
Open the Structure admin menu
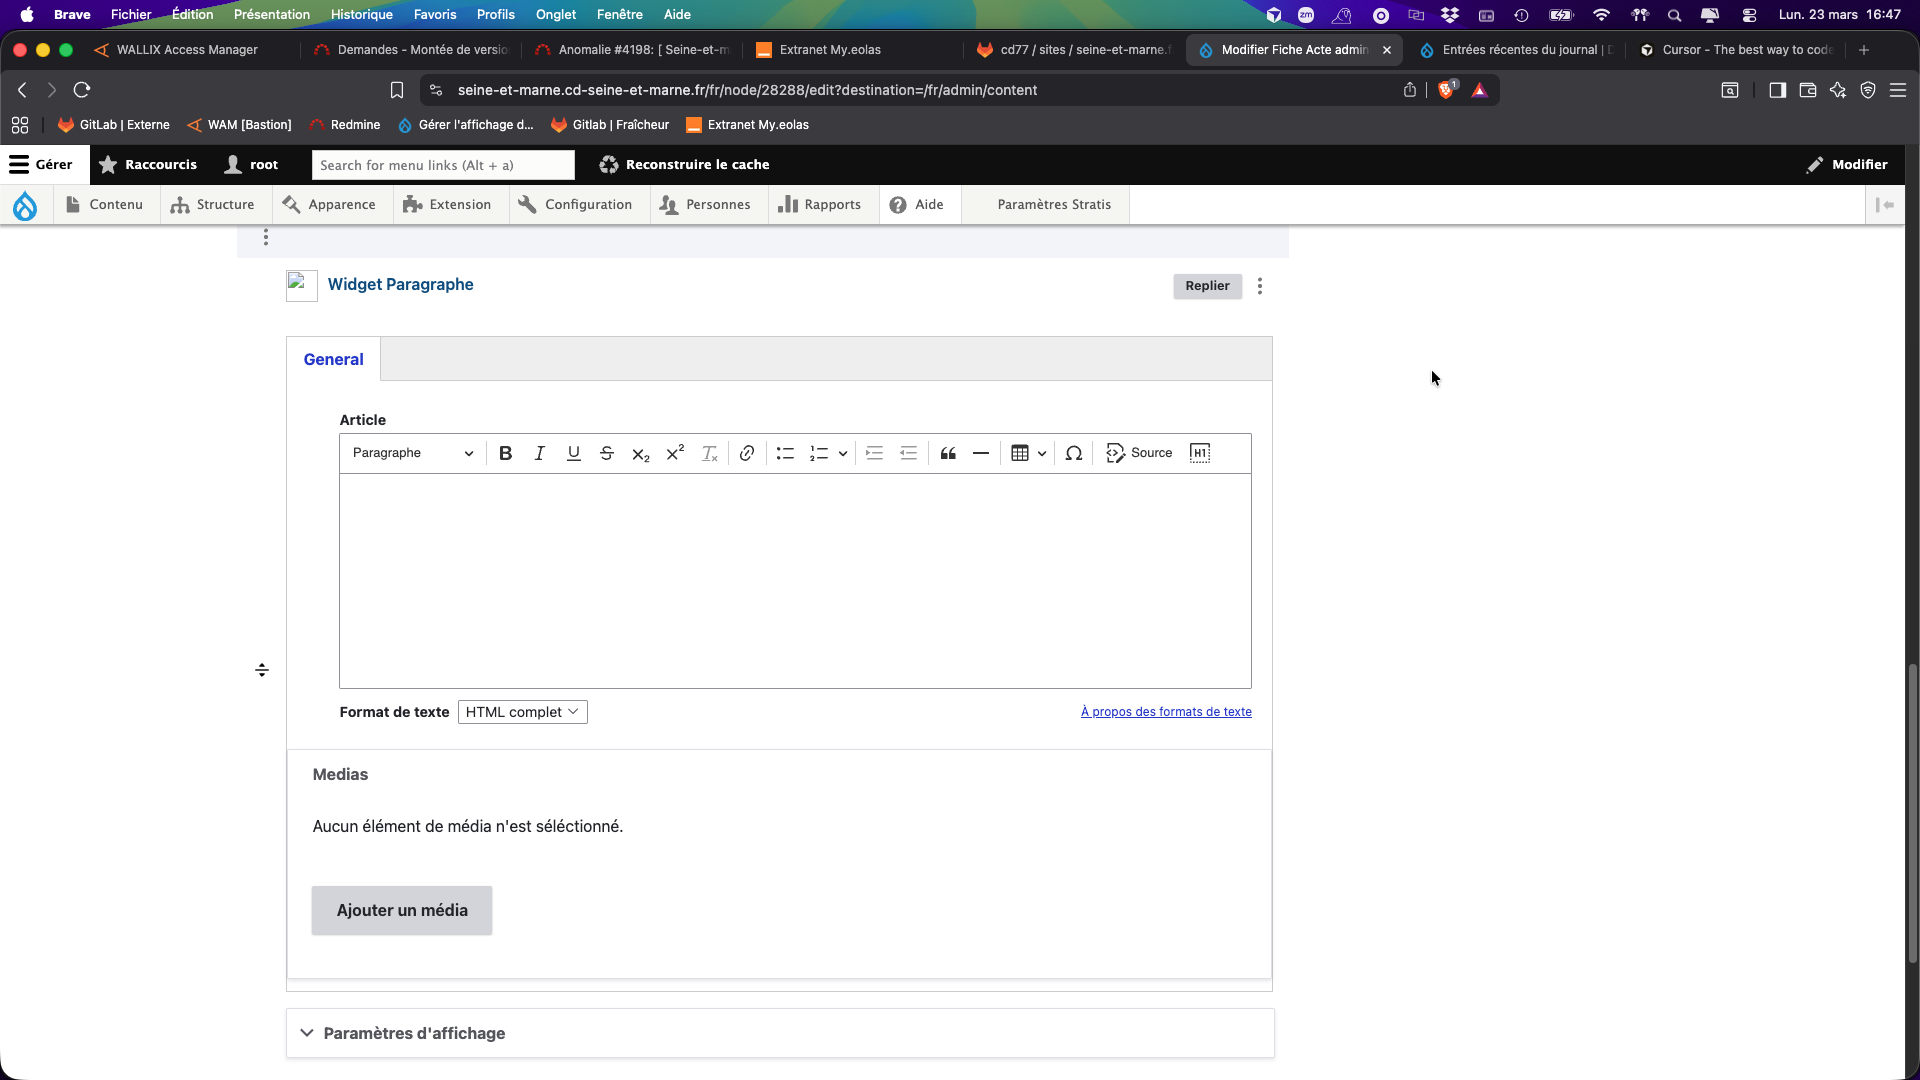(x=213, y=204)
